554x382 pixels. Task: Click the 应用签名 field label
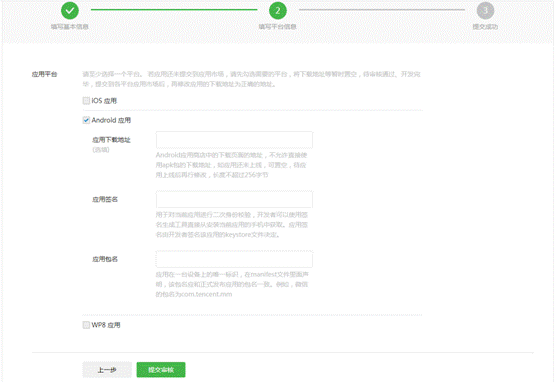pyautogui.click(x=105, y=200)
